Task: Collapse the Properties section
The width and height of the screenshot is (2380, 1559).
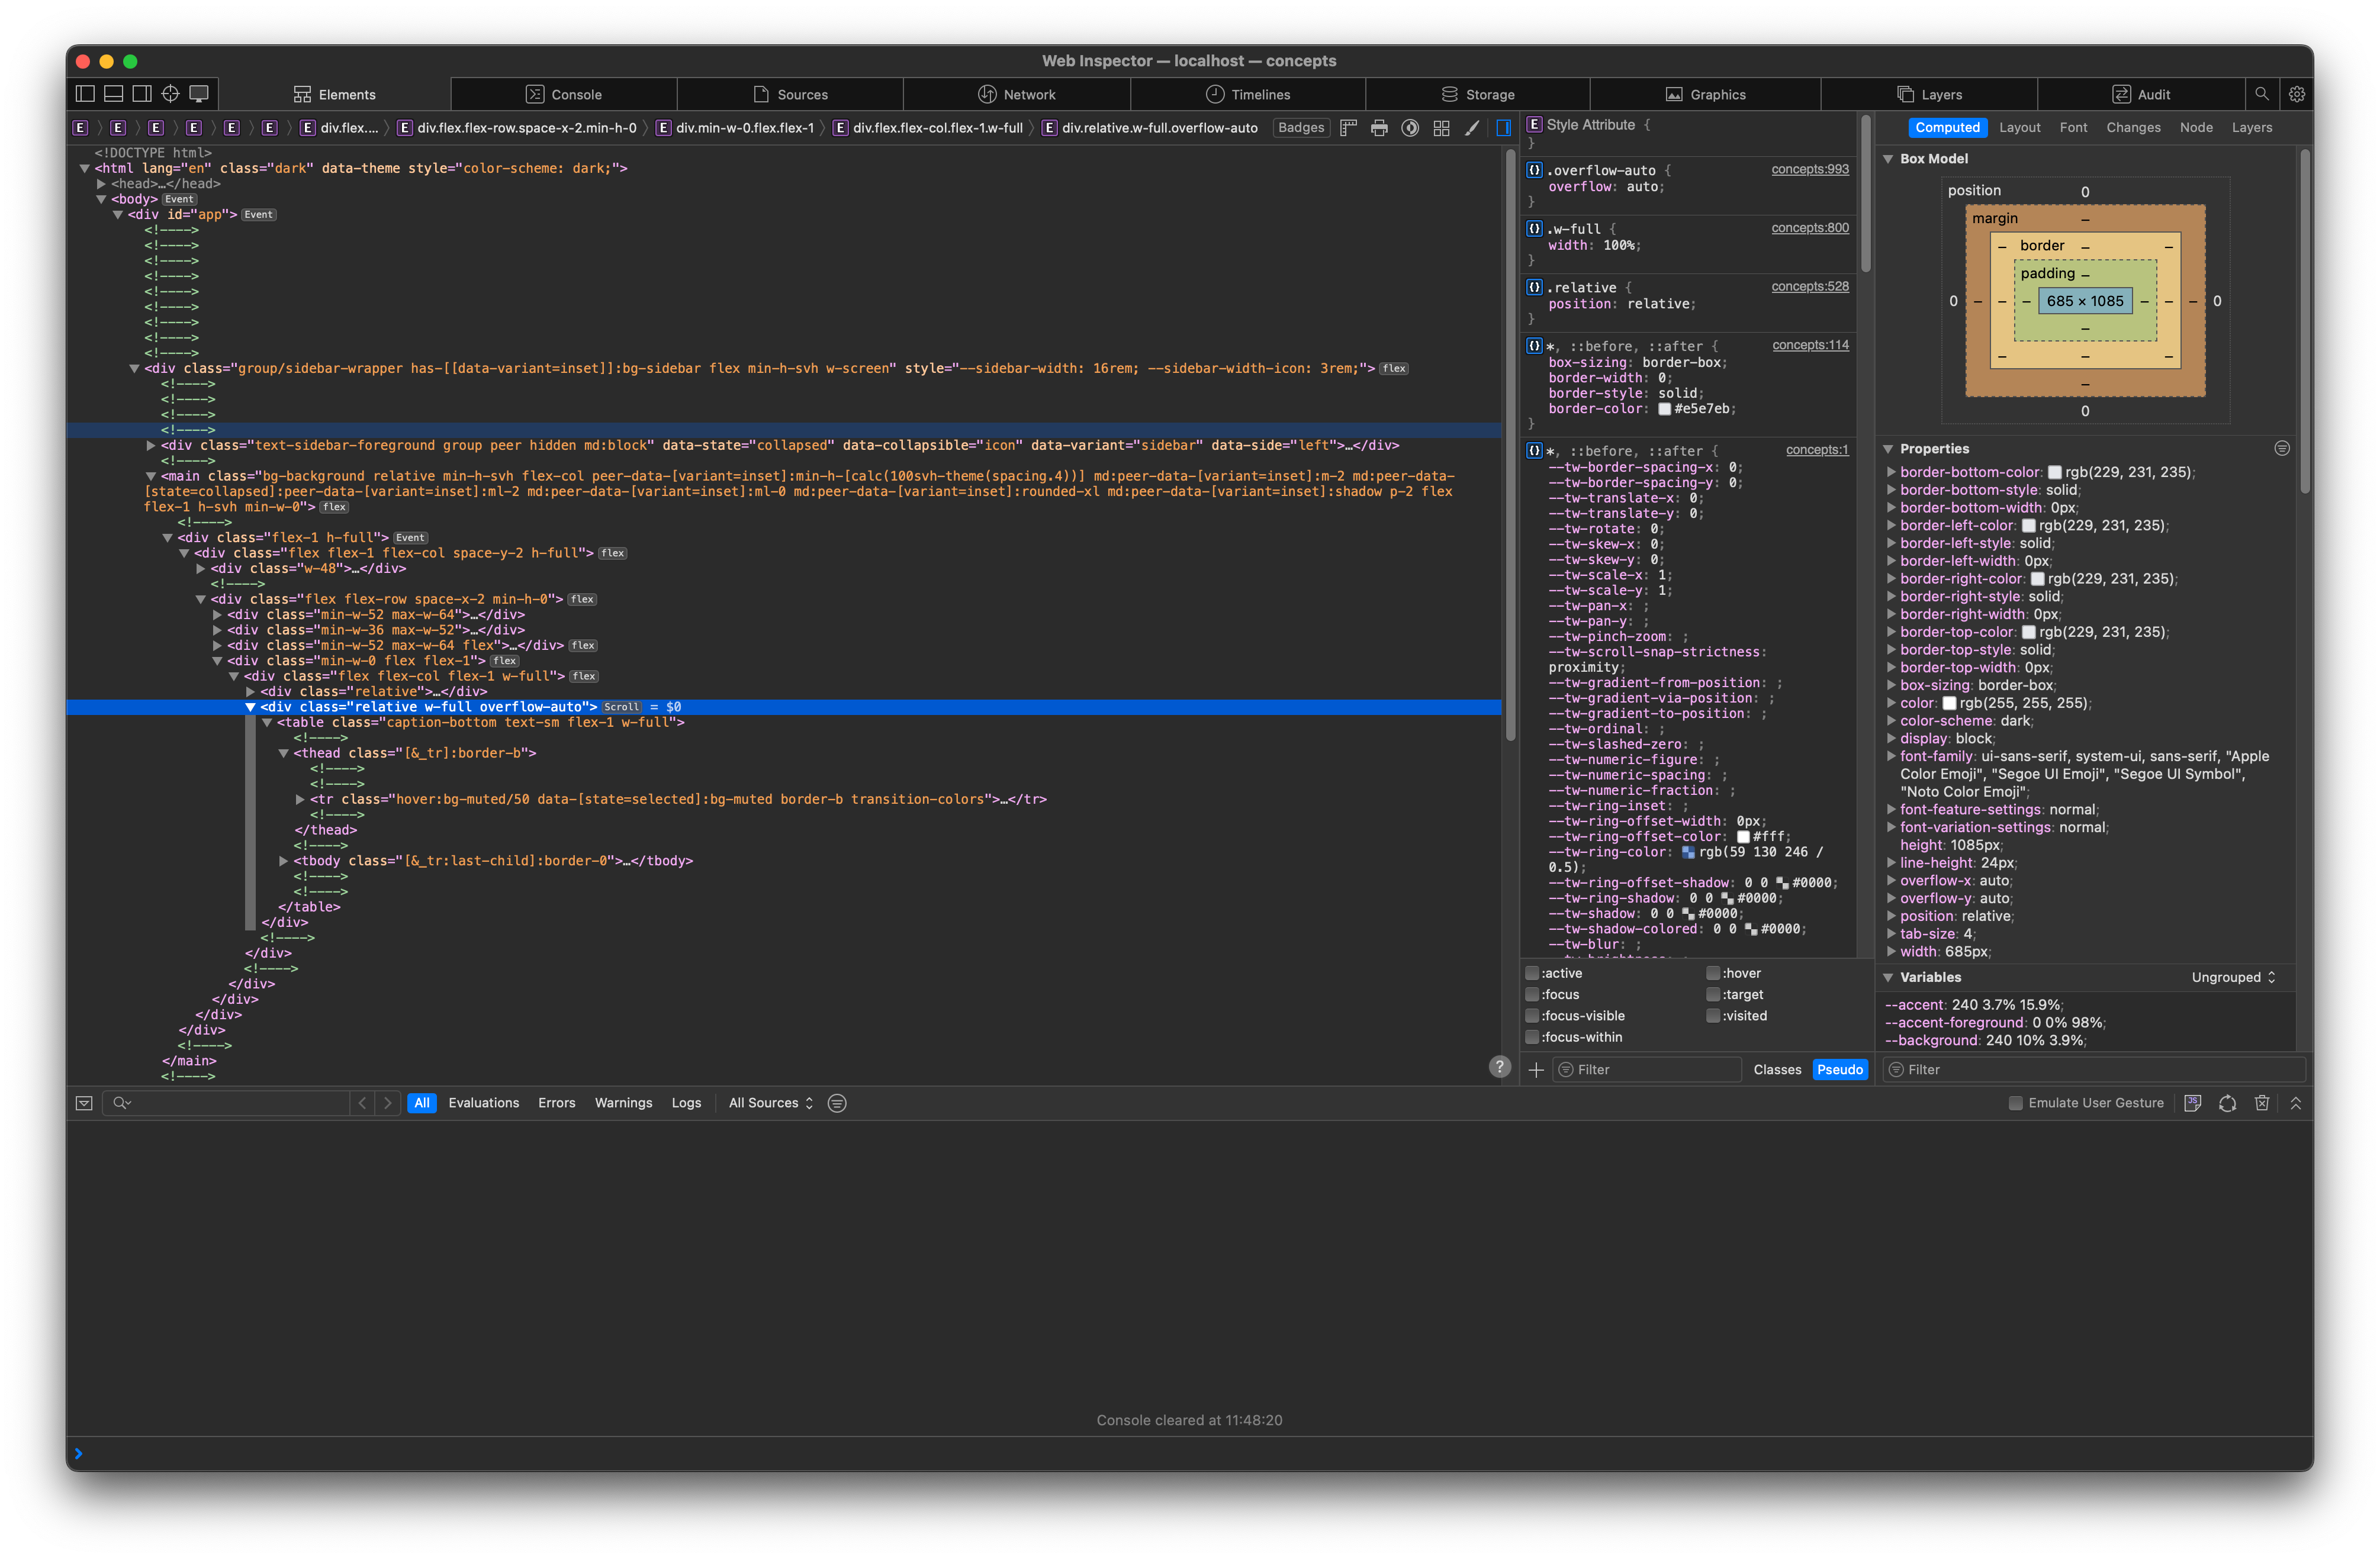Action: 1888,449
